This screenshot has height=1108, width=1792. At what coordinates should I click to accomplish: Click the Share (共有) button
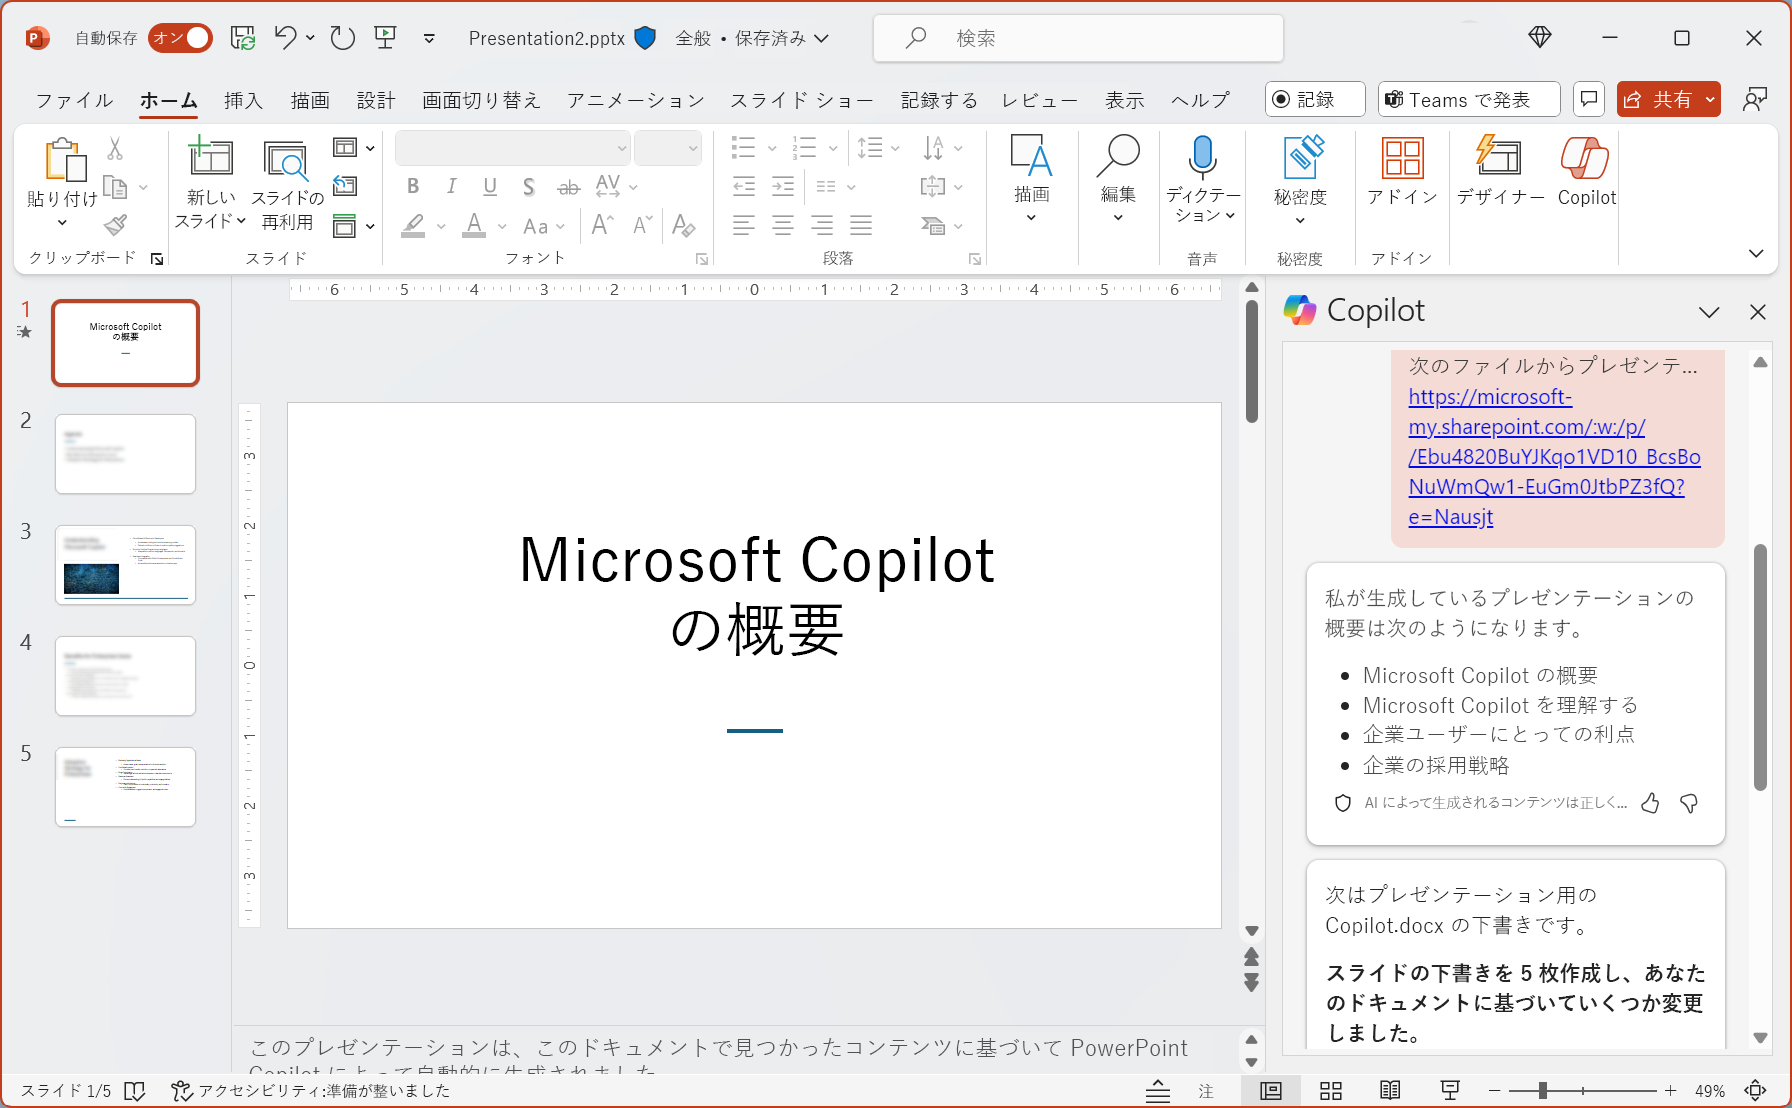point(1659,99)
